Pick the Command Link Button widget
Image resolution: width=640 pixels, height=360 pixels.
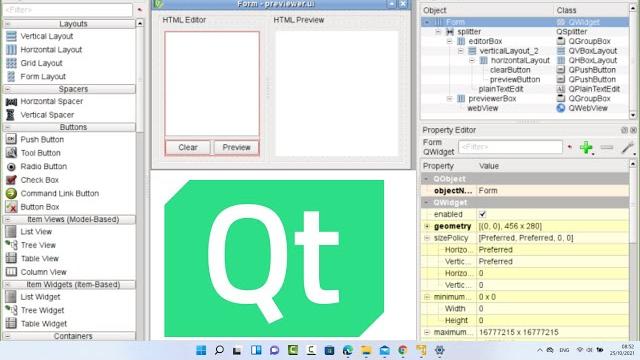click(x=60, y=193)
